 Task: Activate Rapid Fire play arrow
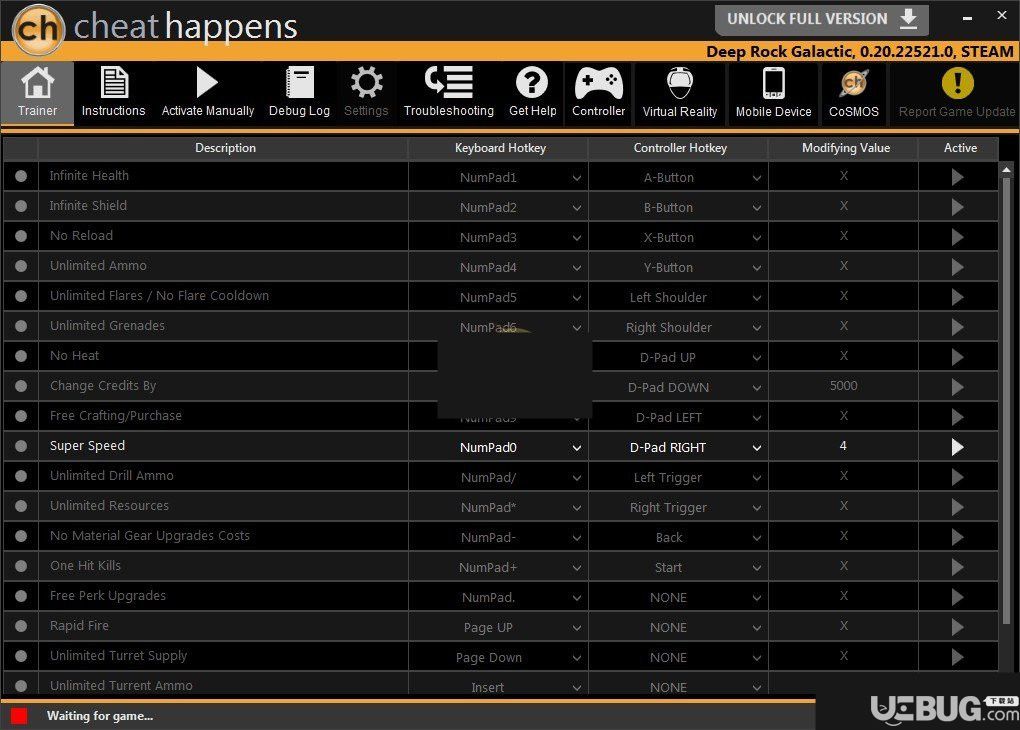[957, 627]
